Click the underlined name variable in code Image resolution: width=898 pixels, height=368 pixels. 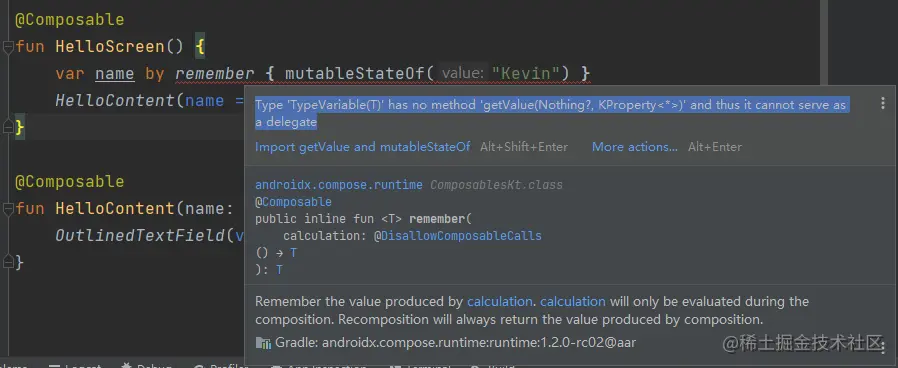click(x=115, y=74)
